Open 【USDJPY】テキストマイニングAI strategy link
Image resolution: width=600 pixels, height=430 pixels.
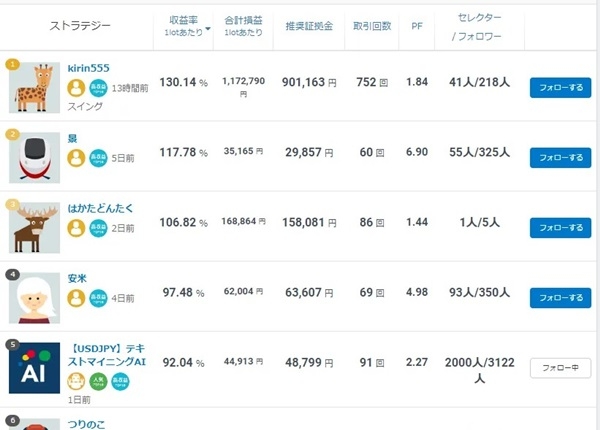(107, 355)
